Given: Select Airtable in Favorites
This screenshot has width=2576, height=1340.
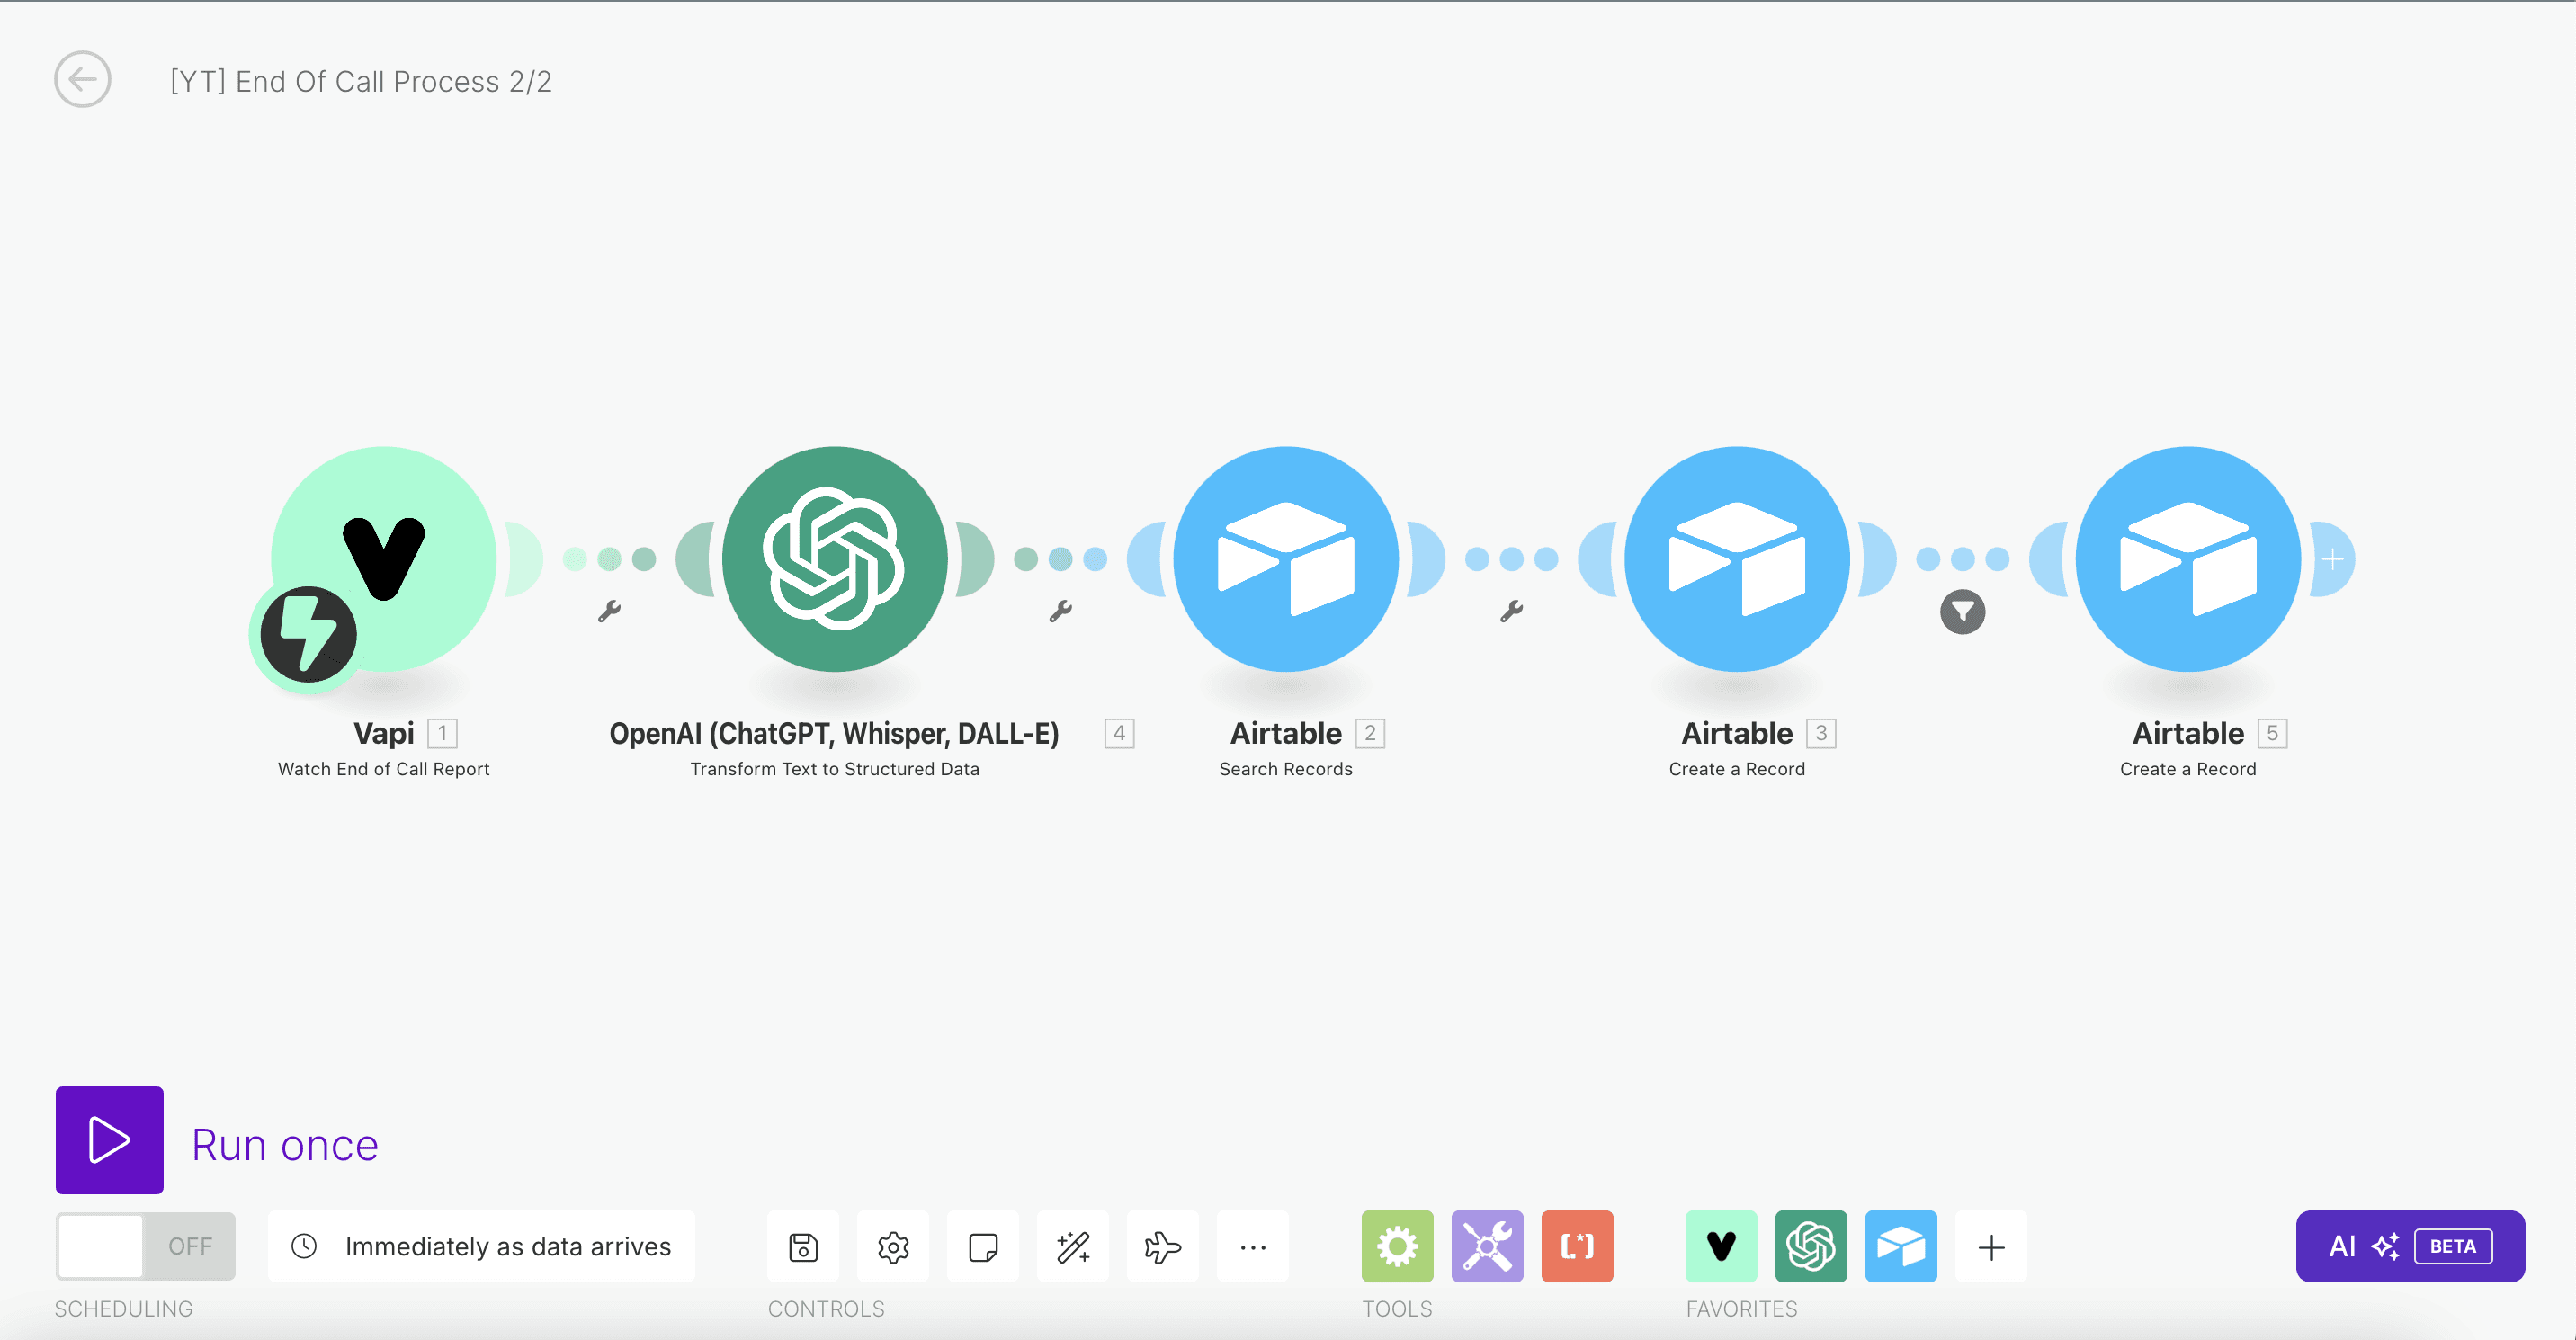Looking at the screenshot, I should pos(1901,1246).
